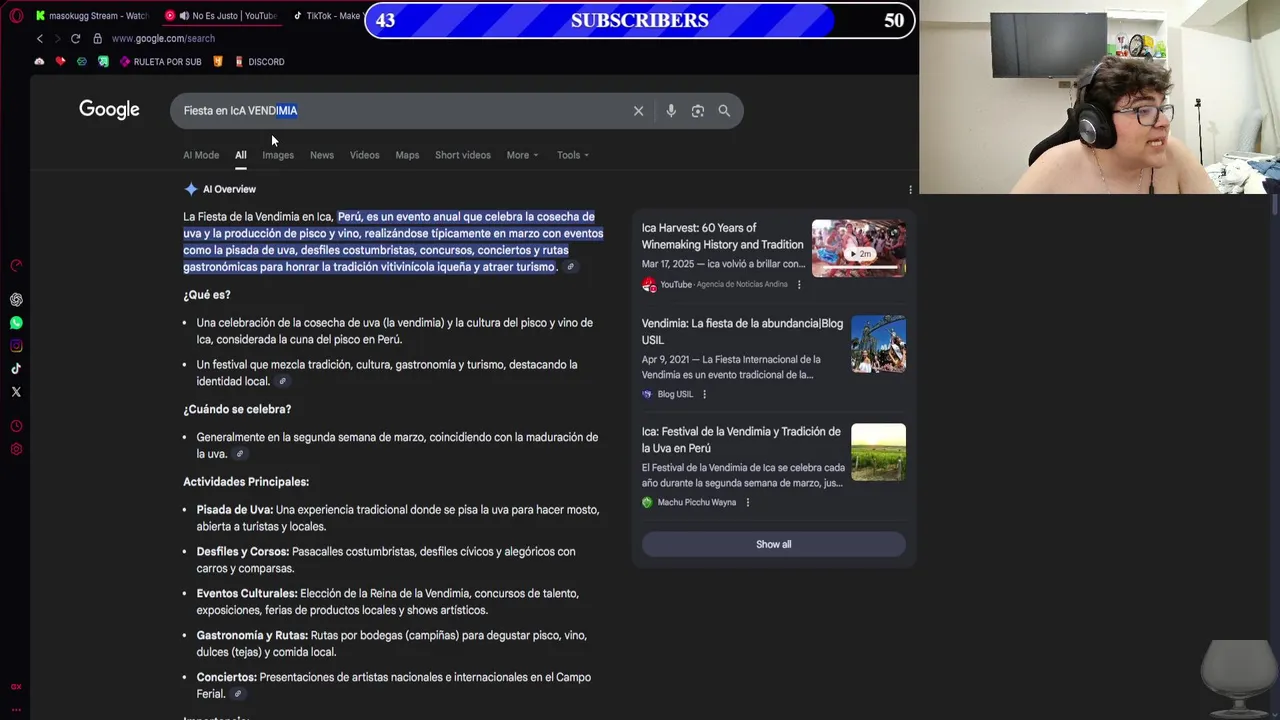Viewport: 1280px width, 720px height.
Task: Click the '¿Cuándo se celebra?' heading
Action: (x=237, y=409)
